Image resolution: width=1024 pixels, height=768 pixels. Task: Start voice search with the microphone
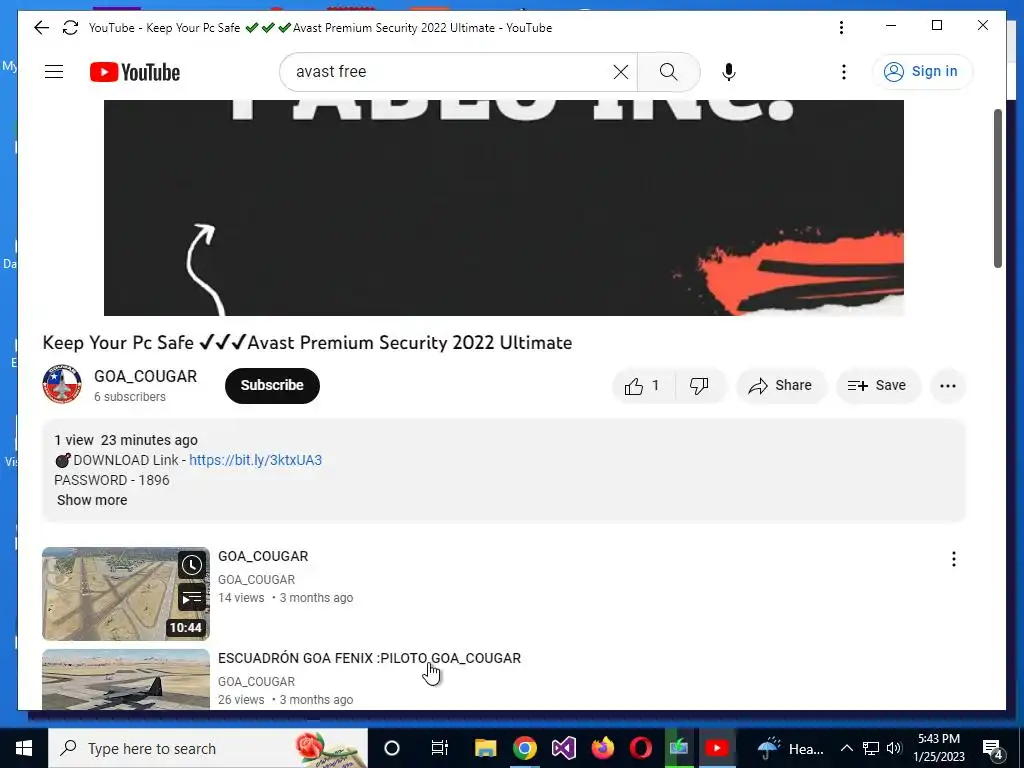click(729, 72)
